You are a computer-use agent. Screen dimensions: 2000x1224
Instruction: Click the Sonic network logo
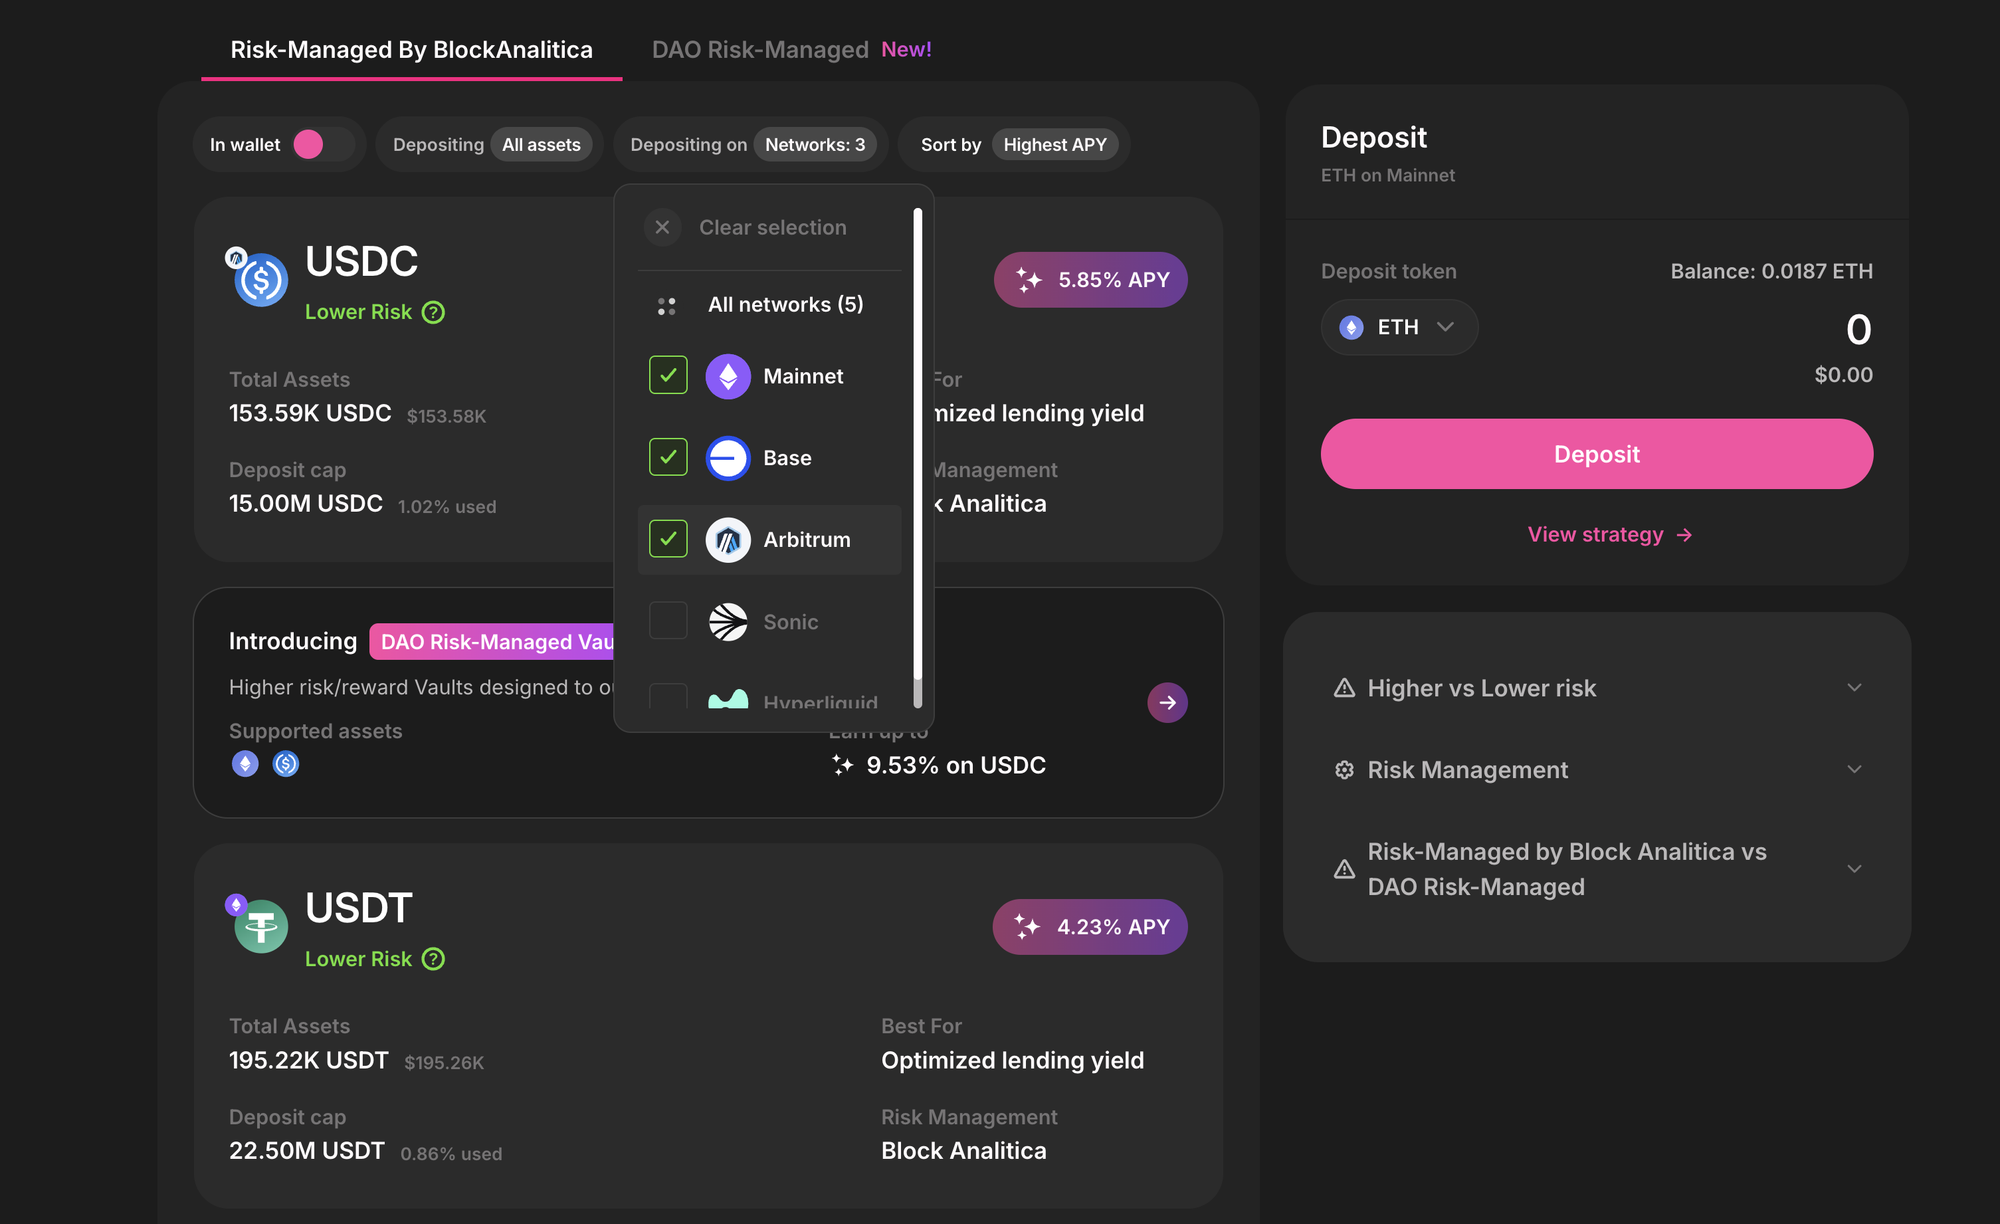pos(728,622)
